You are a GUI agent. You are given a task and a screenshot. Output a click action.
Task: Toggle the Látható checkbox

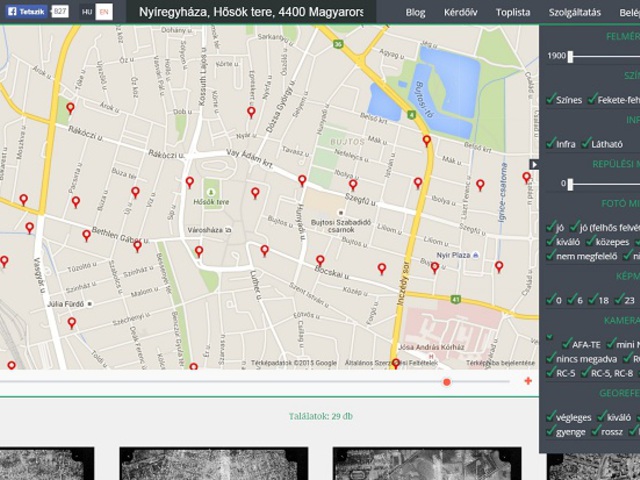click(x=587, y=143)
